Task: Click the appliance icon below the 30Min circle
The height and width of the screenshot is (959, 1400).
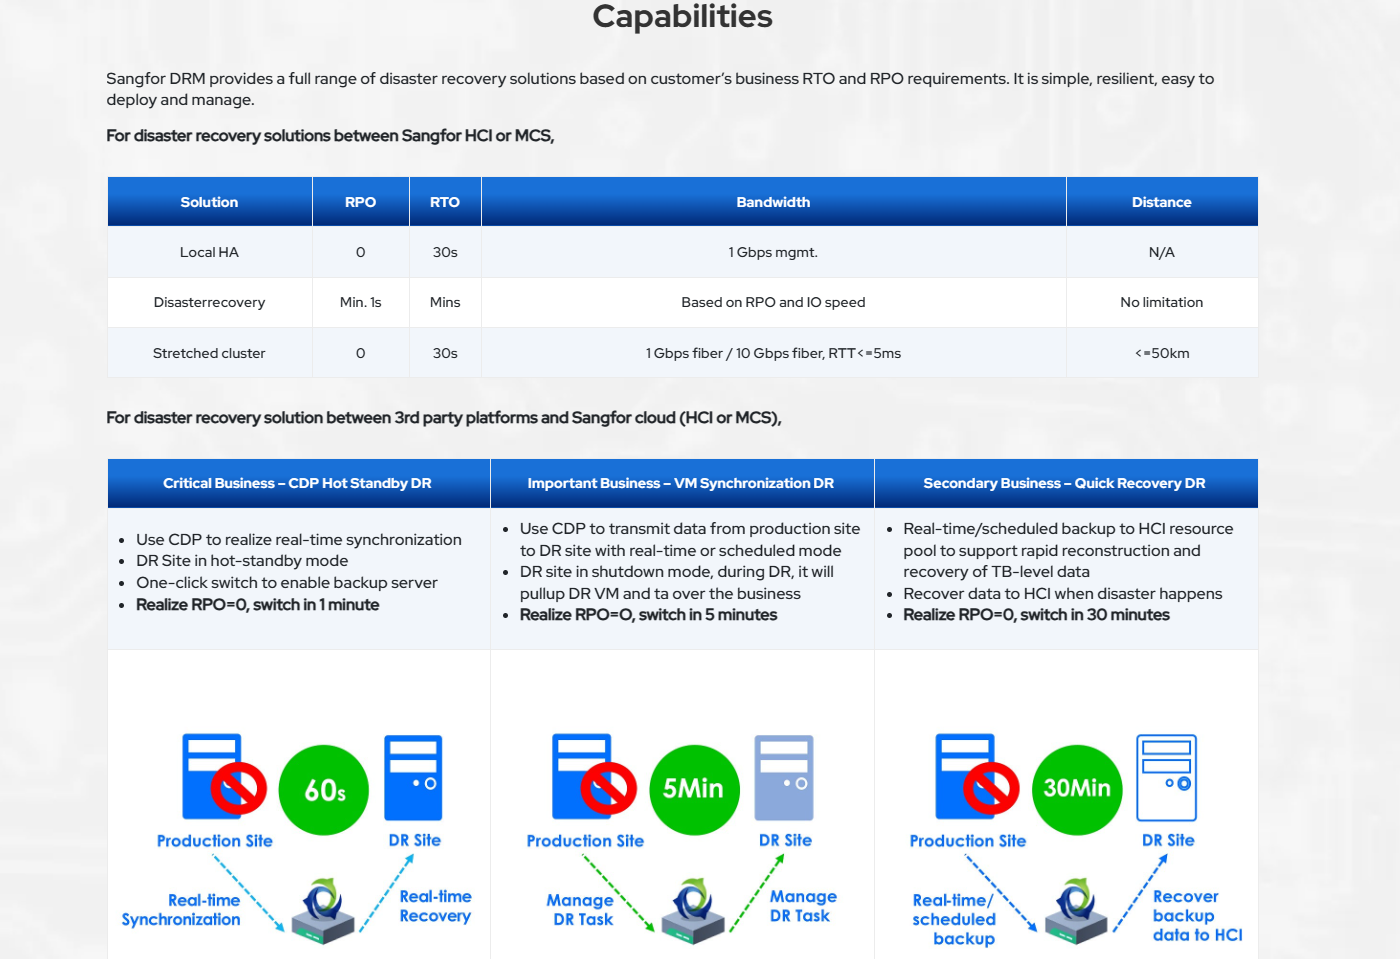Action: tap(1076, 912)
